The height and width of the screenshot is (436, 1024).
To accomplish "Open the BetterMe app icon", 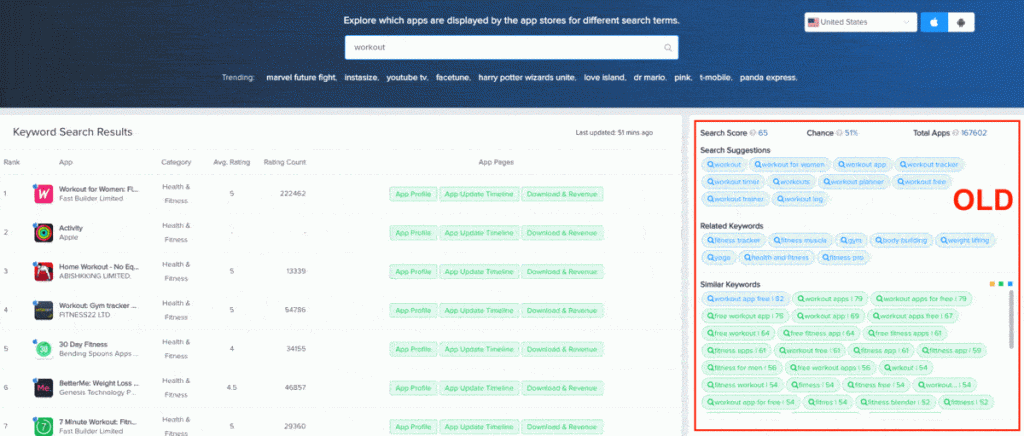I will [x=43, y=388].
